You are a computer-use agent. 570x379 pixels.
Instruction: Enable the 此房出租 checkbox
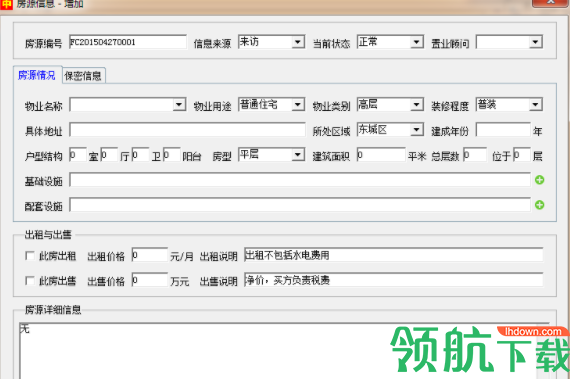pyautogui.click(x=29, y=256)
